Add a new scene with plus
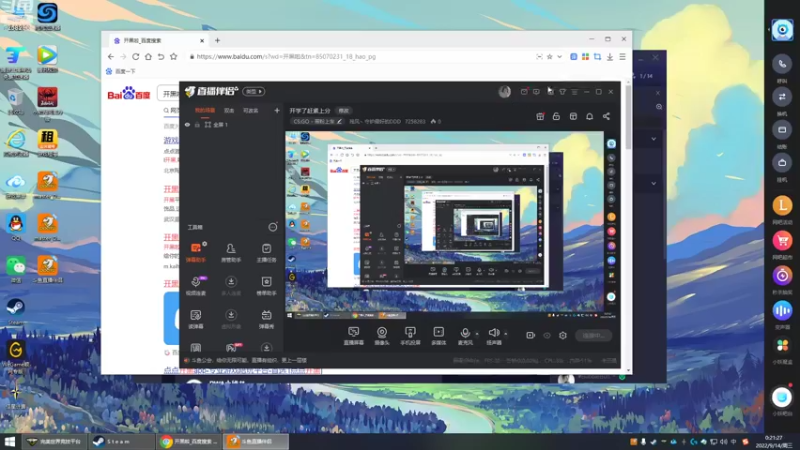800x450 pixels. coord(277,110)
